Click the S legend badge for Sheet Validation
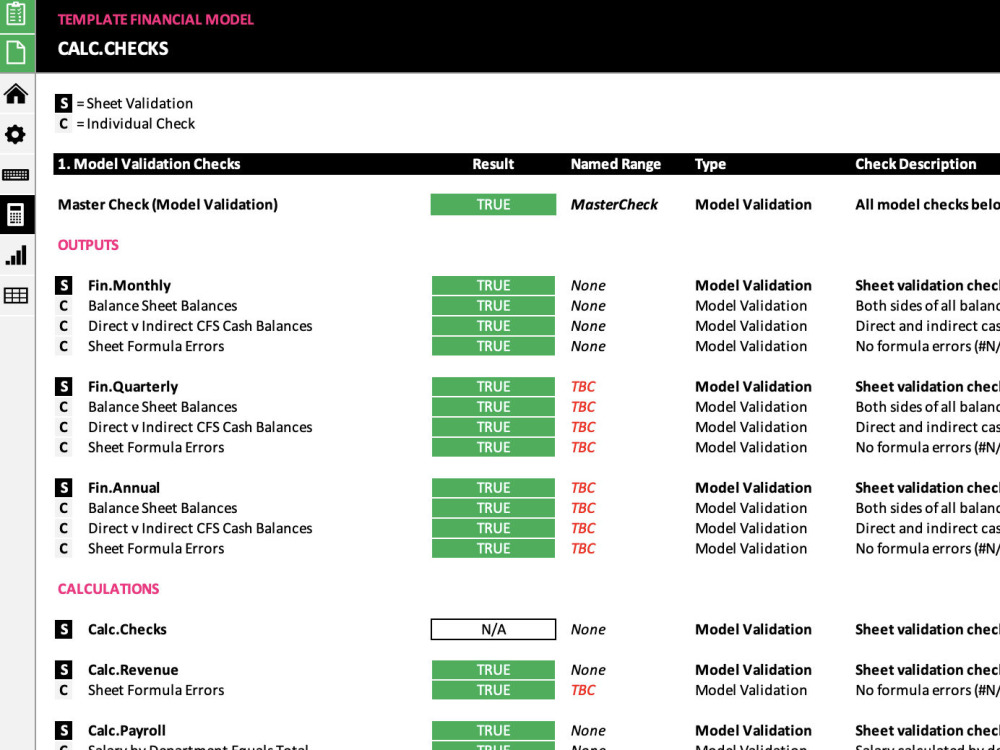The image size is (1000, 750). pyautogui.click(x=63, y=103)
